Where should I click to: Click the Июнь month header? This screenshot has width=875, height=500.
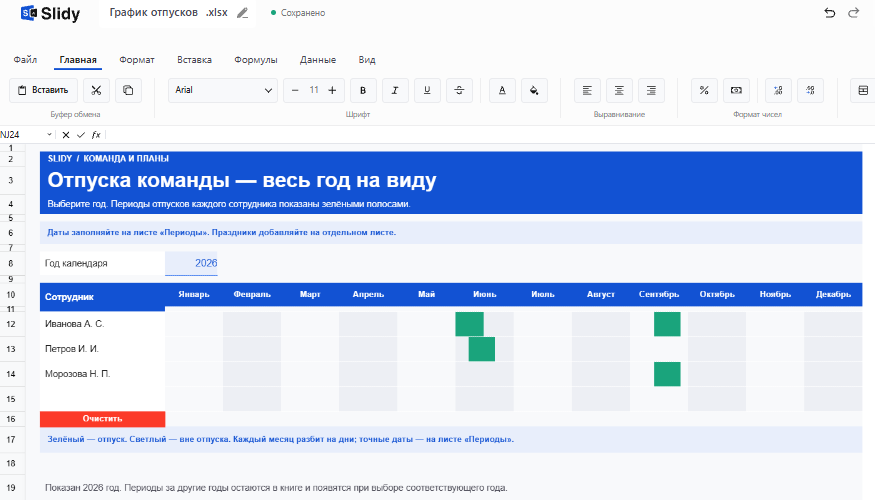point(484,294)
